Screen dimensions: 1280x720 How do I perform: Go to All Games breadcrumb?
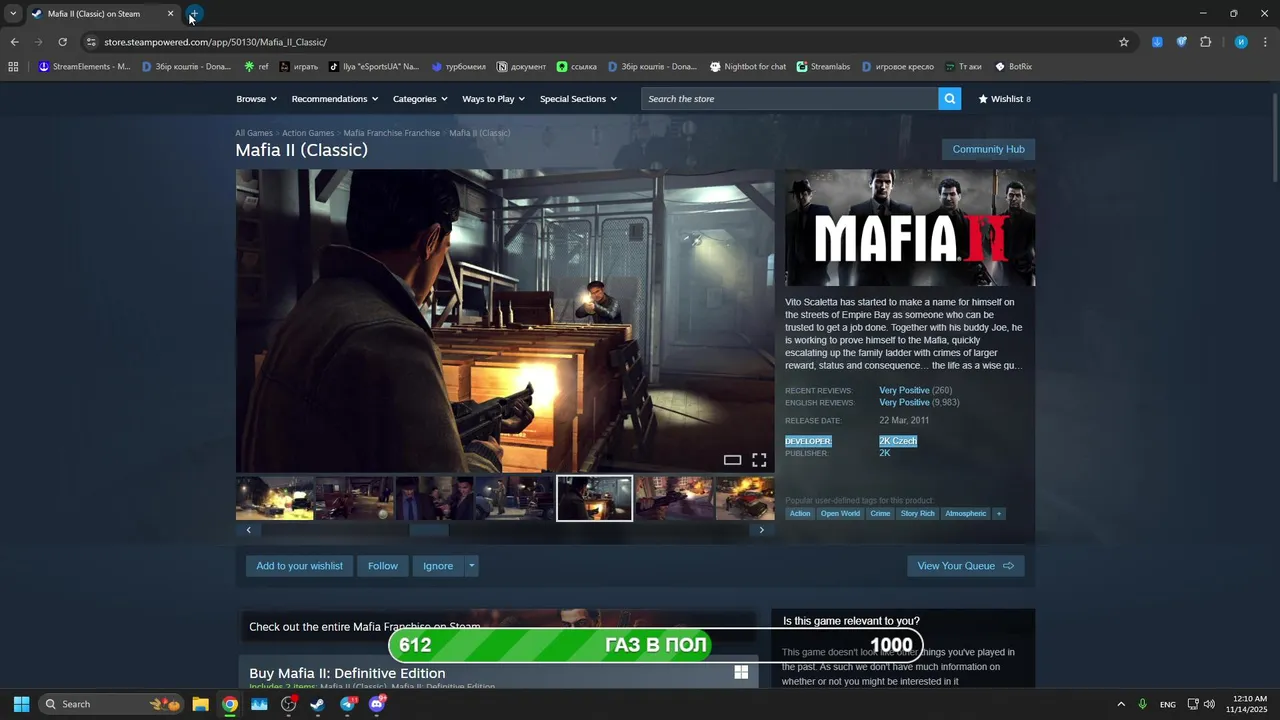(x=254, y=133)
